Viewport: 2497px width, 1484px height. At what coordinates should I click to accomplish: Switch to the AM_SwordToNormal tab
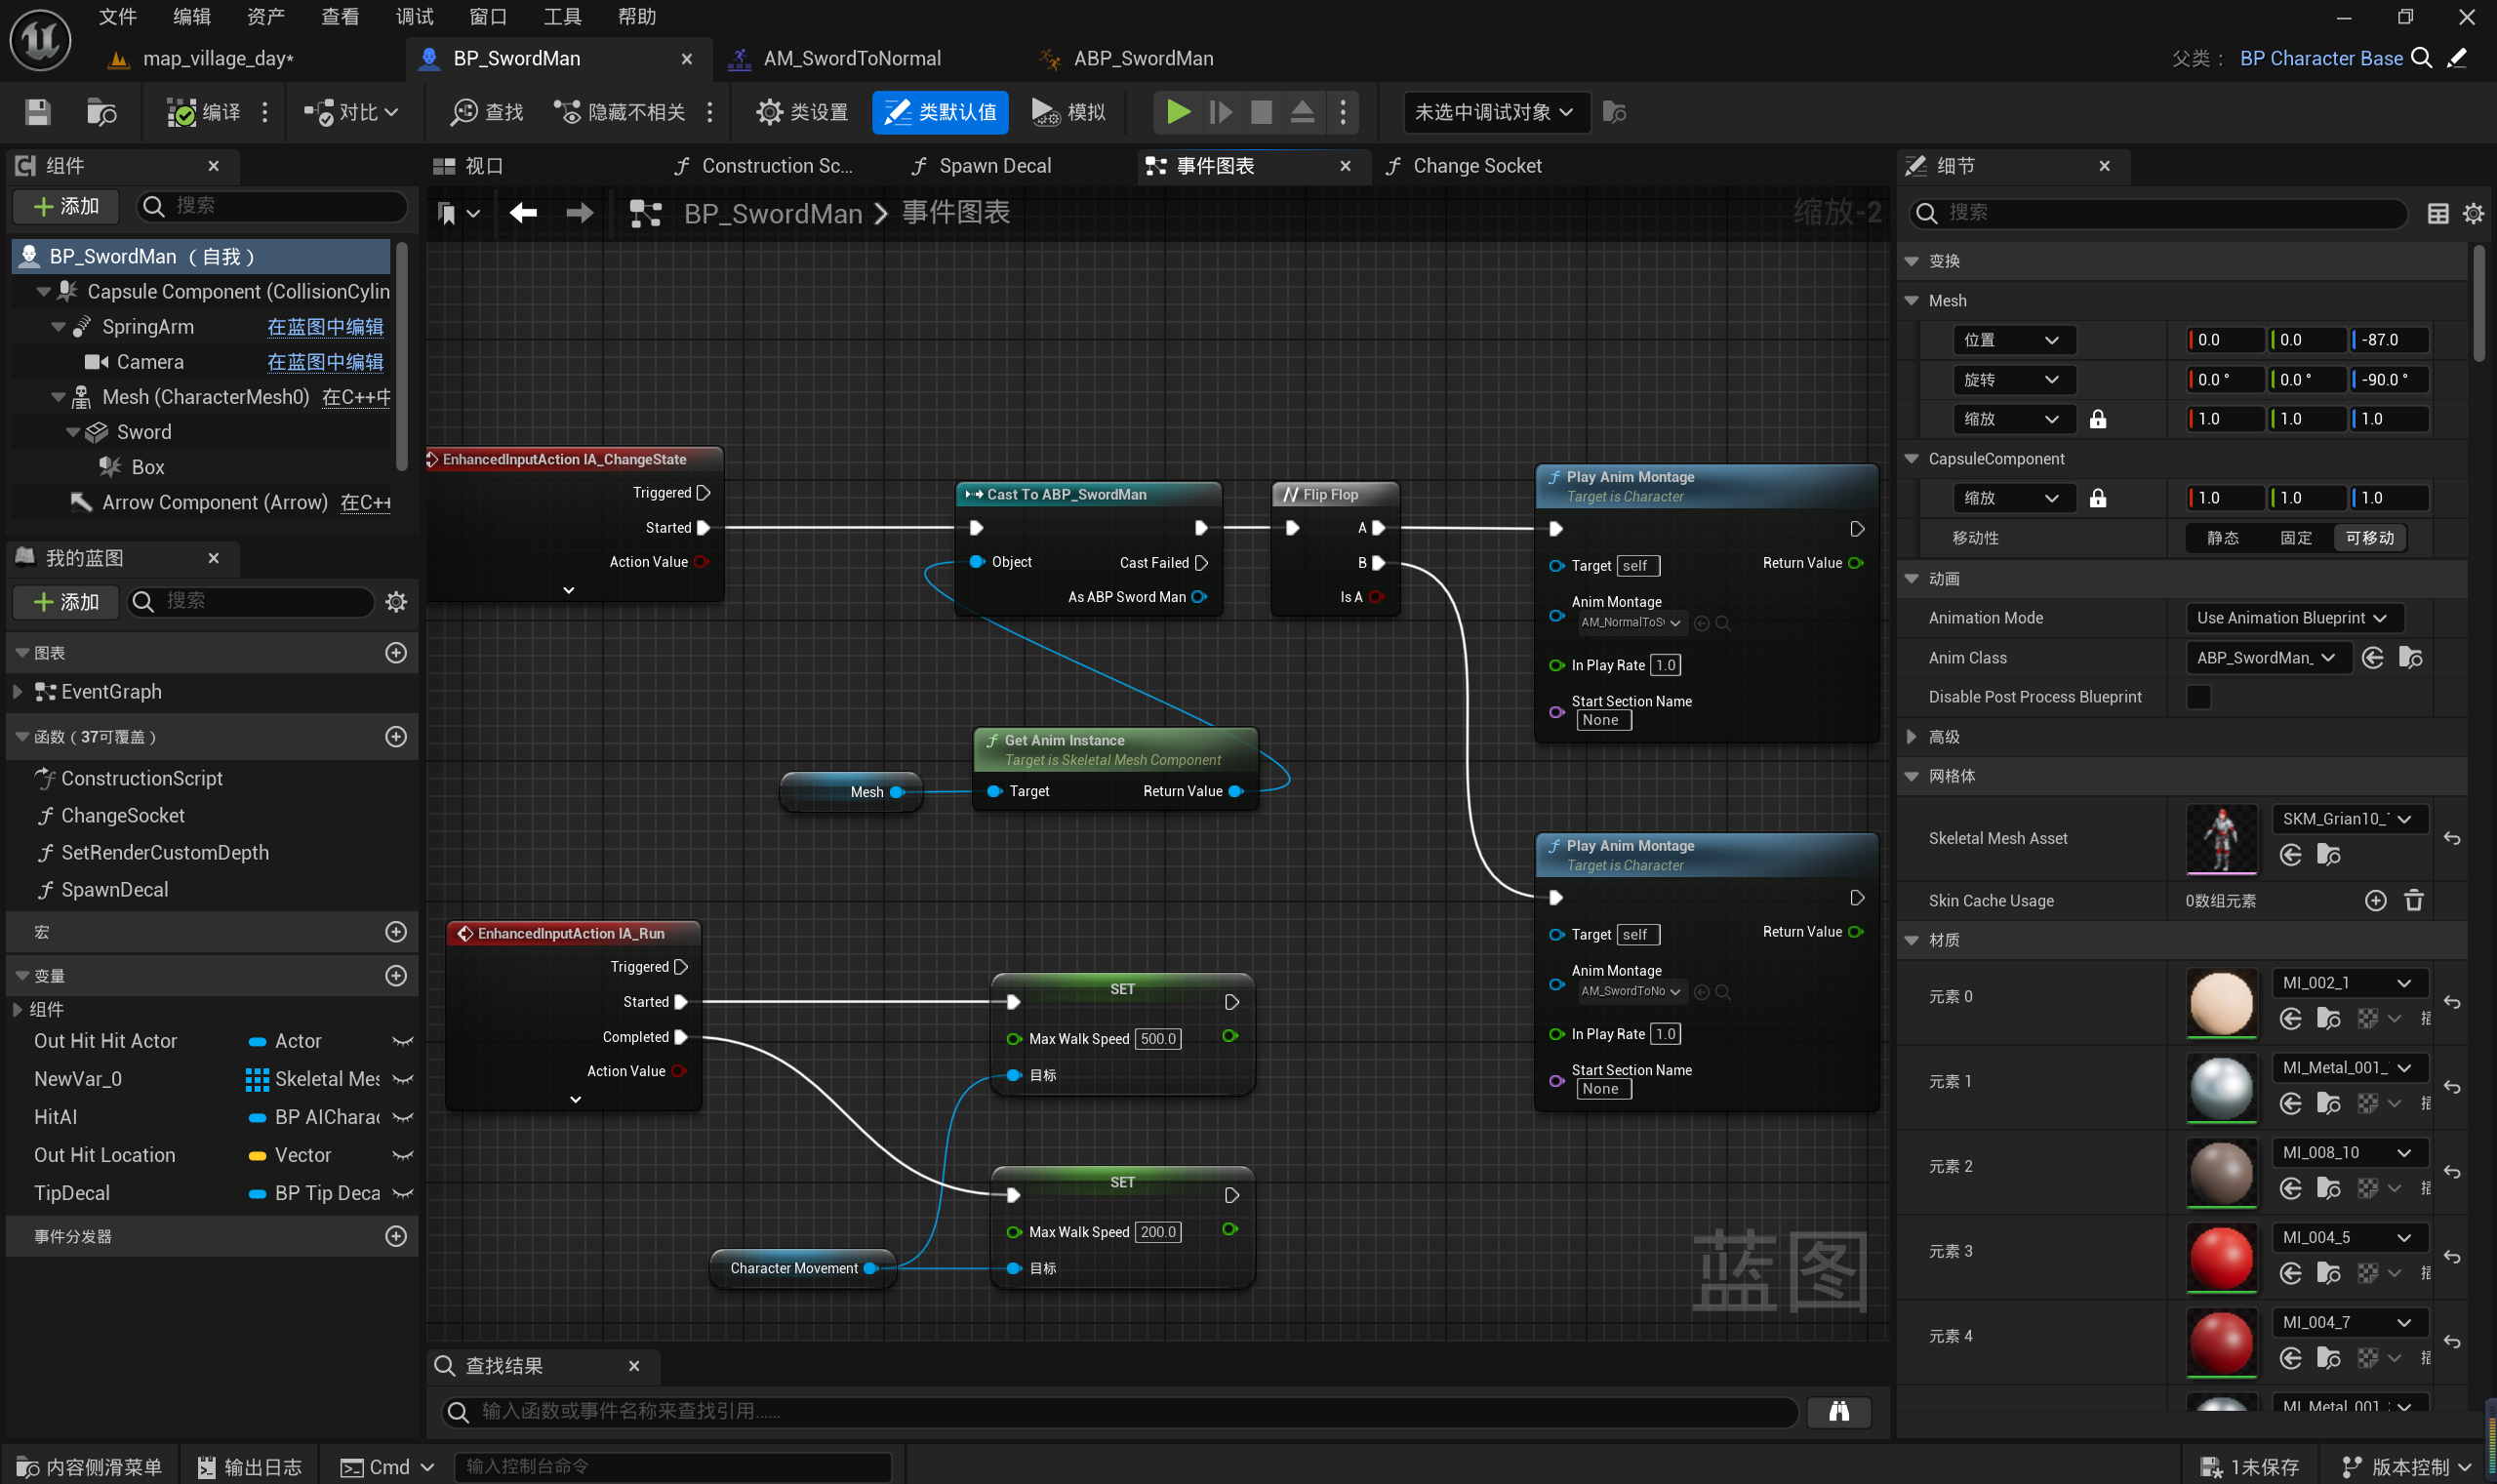(852, 59)
